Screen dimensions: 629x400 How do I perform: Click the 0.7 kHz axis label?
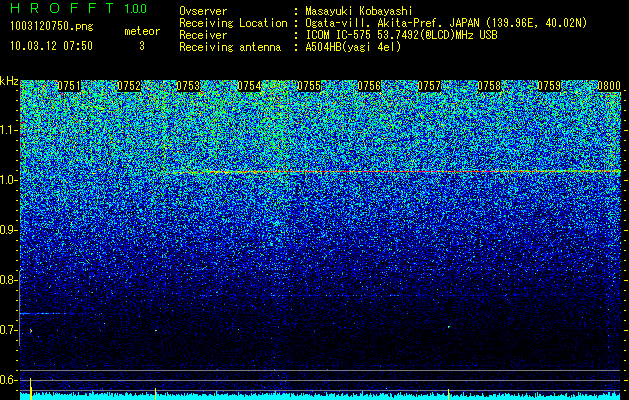pos(9,330)
